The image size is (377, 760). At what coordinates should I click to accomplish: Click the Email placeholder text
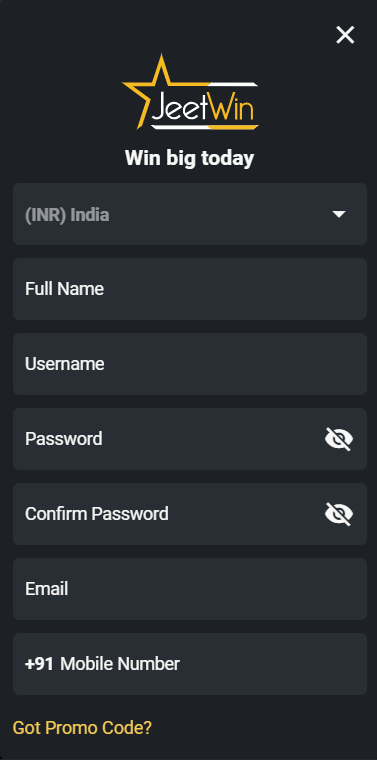[x=47, y=589]
